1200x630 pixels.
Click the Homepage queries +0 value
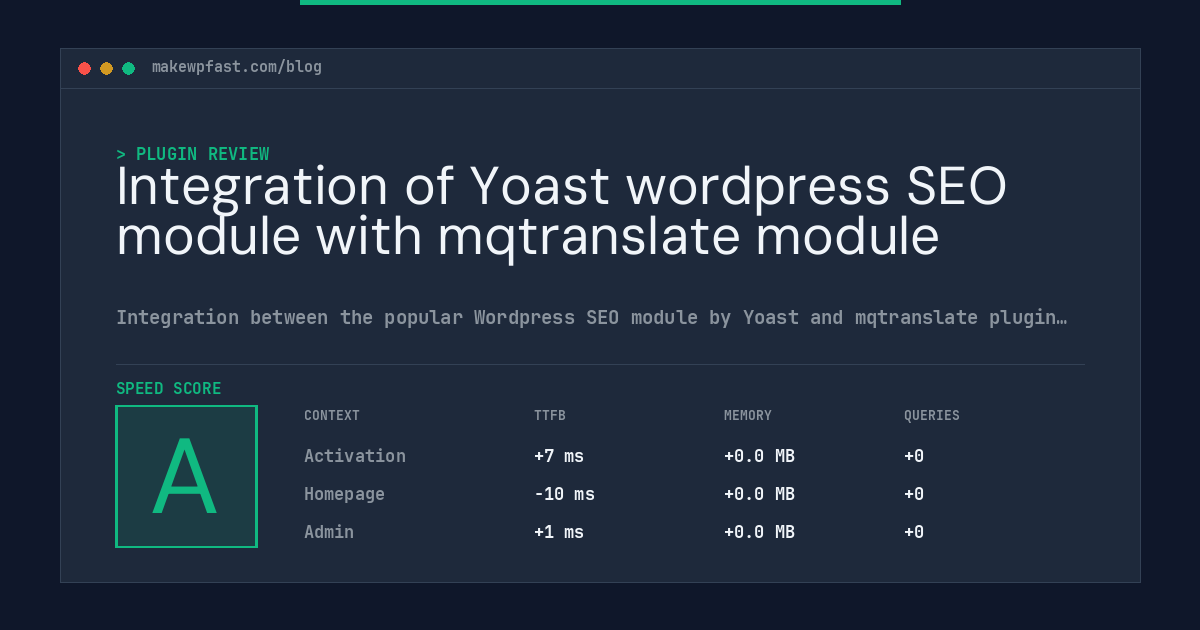(x=914, y=494)
